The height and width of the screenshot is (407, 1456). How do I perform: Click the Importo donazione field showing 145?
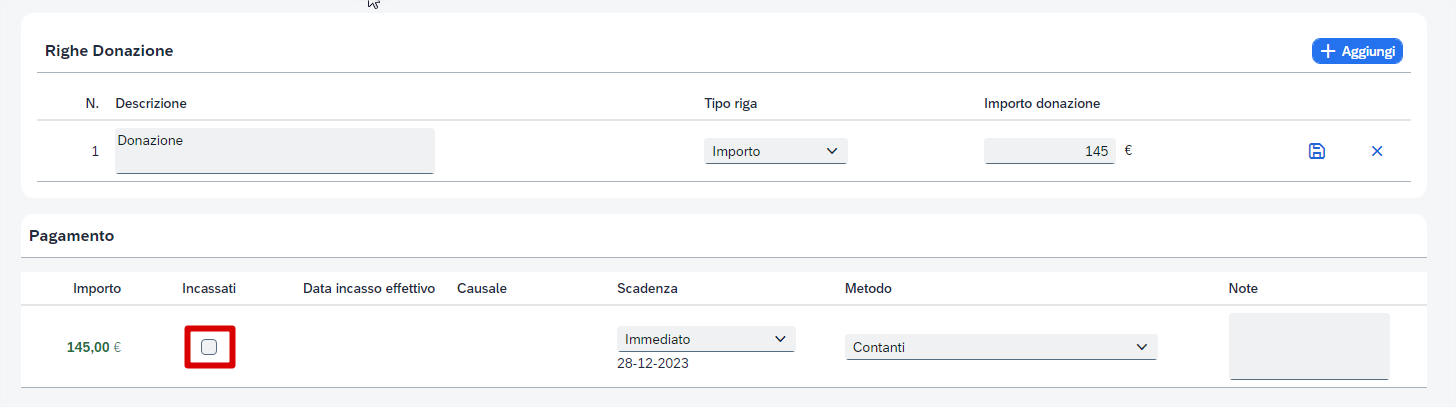click(x=1049, y=151)
